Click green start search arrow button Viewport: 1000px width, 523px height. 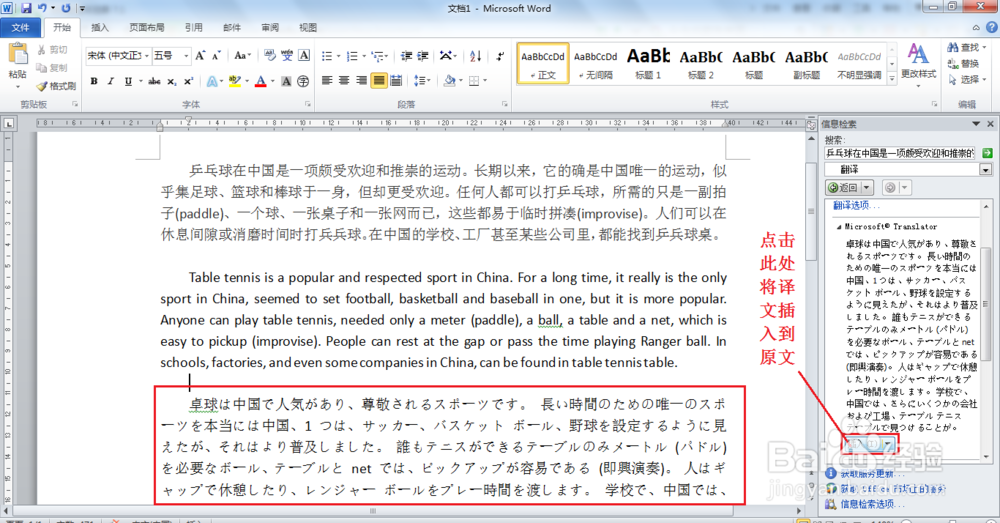(987, 153)
